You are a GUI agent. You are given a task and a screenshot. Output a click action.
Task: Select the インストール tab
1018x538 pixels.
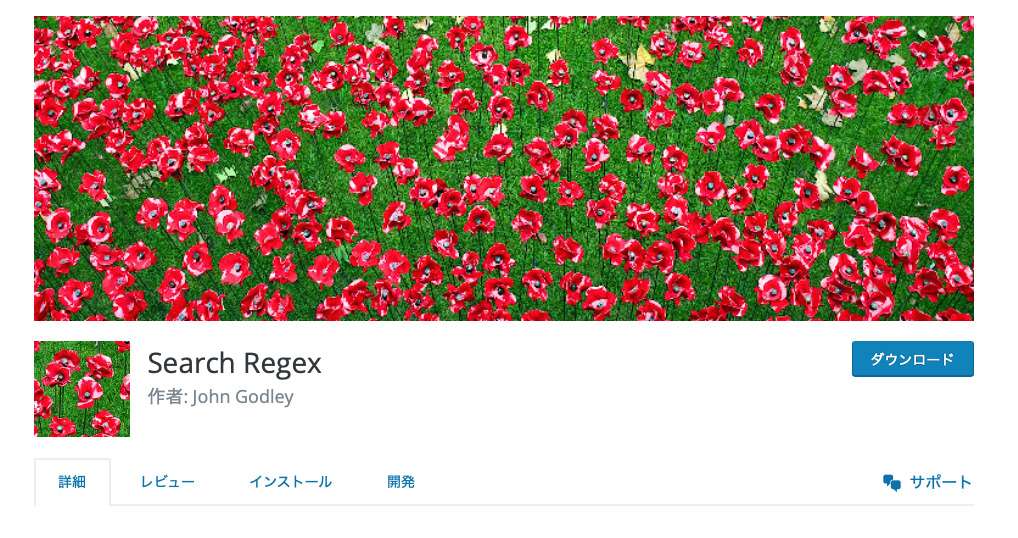pos(291,482)
